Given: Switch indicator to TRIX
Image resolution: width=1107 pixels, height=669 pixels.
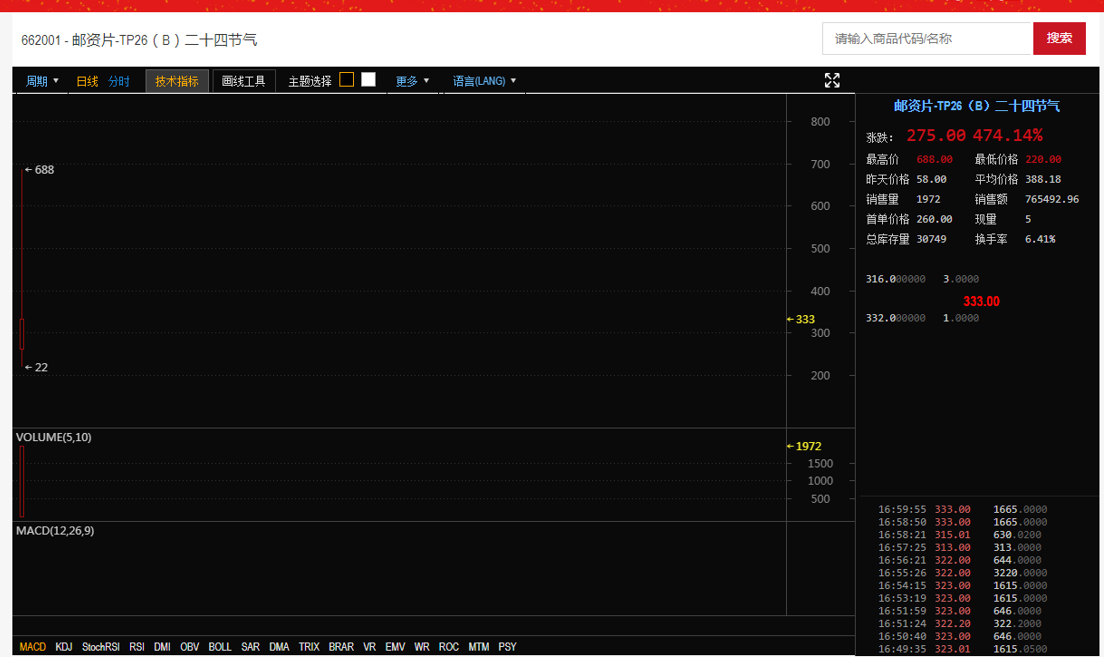Looking at the screenshot, I should click(309, 646).
